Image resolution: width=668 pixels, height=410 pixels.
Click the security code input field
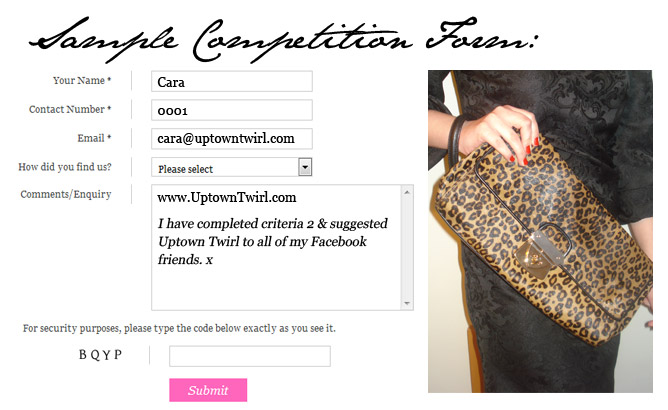click(250, 356)
